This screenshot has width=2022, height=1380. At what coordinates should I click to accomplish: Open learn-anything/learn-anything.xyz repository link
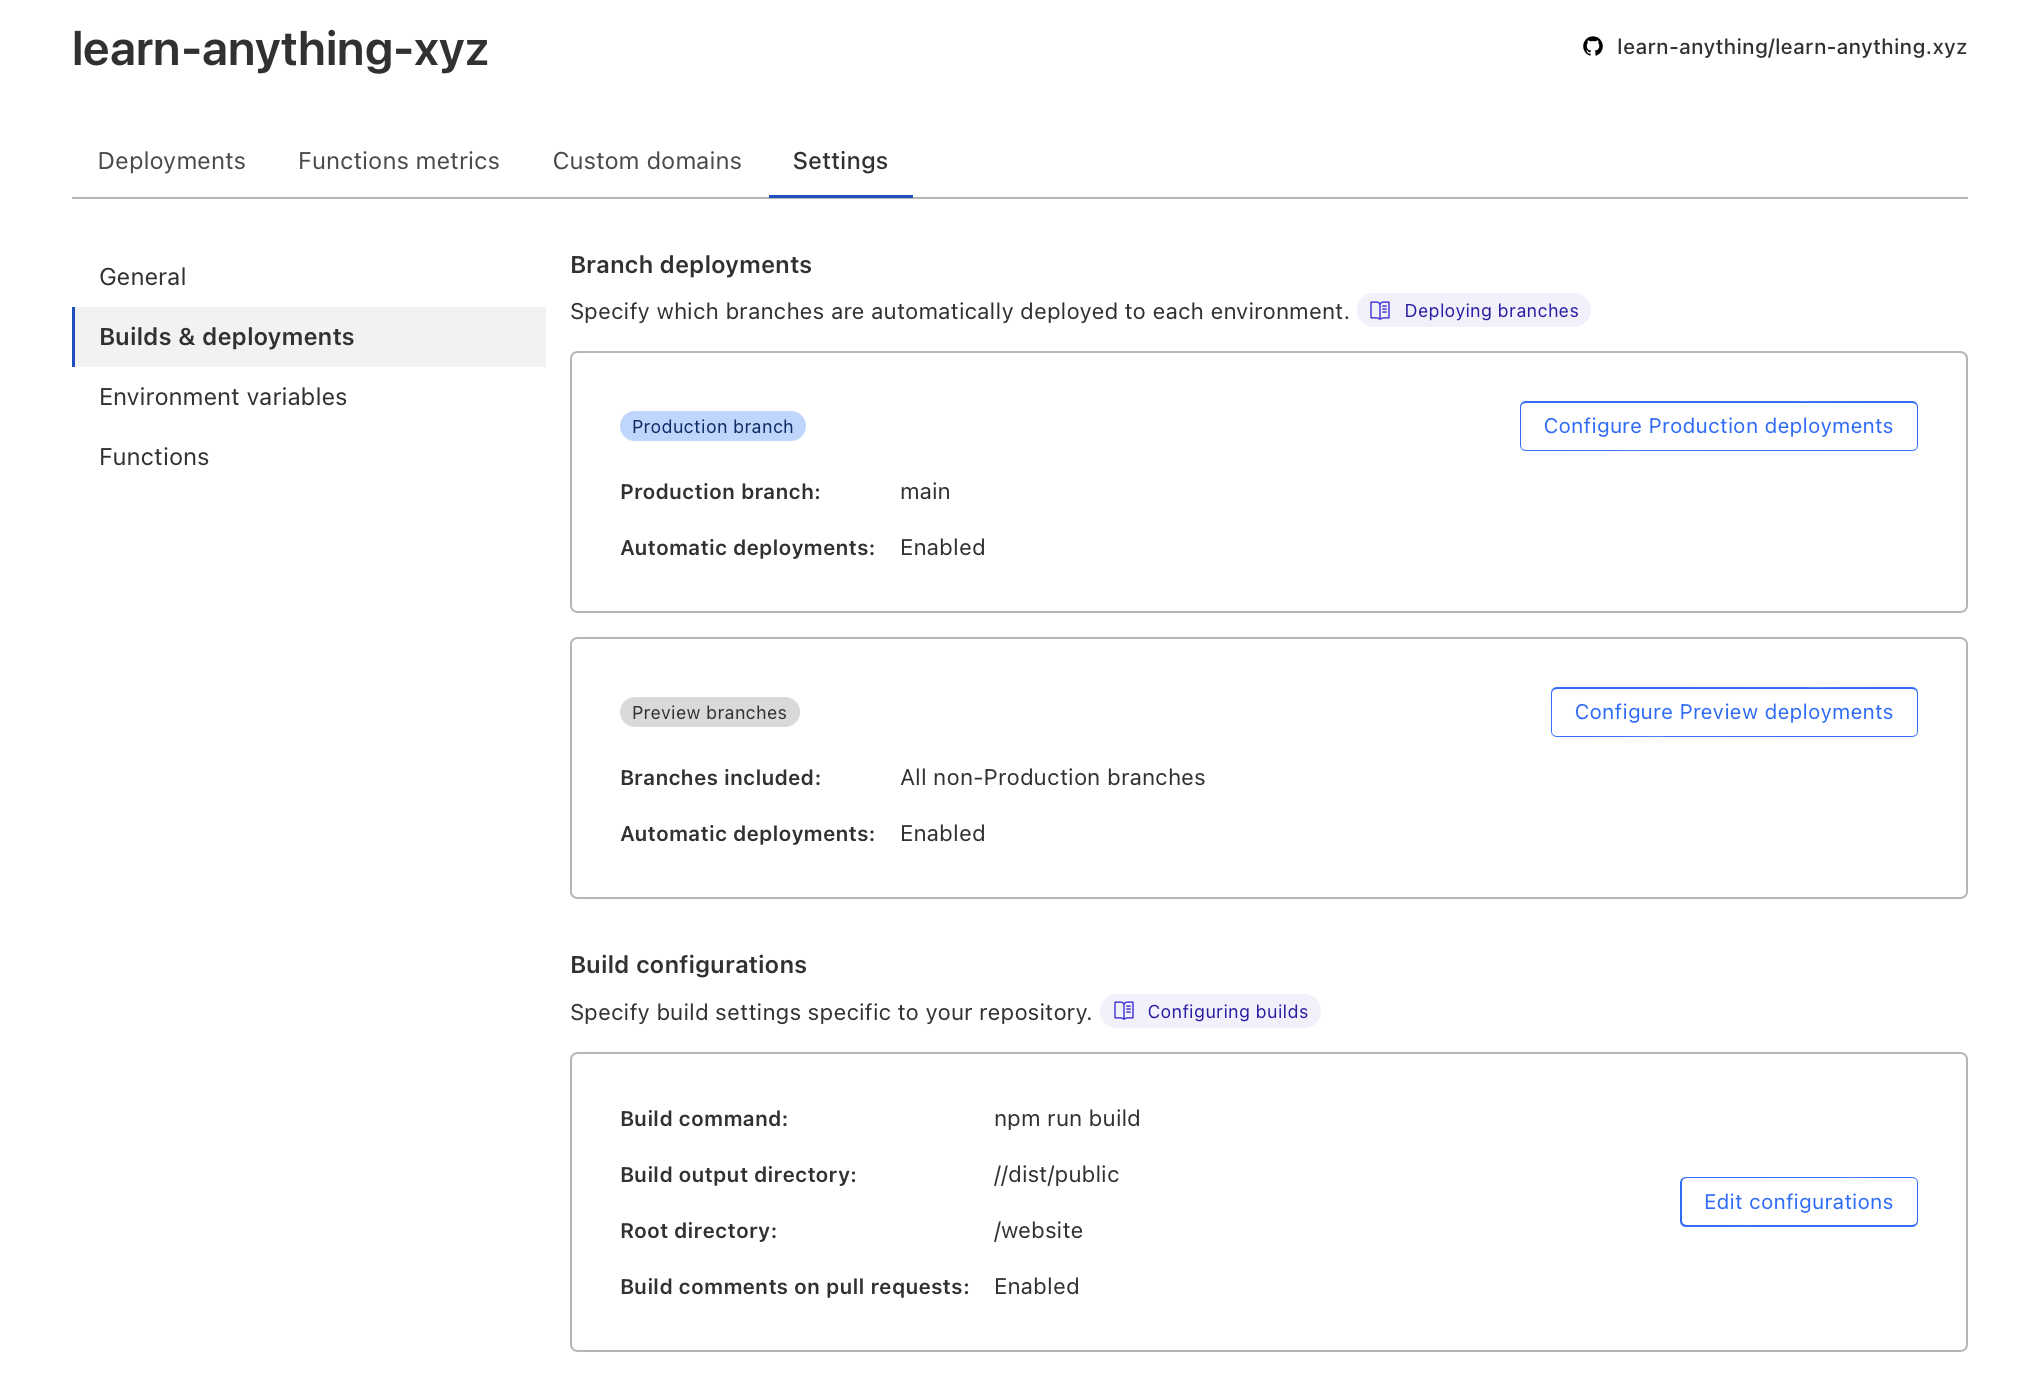click(x=1790, y=47)
